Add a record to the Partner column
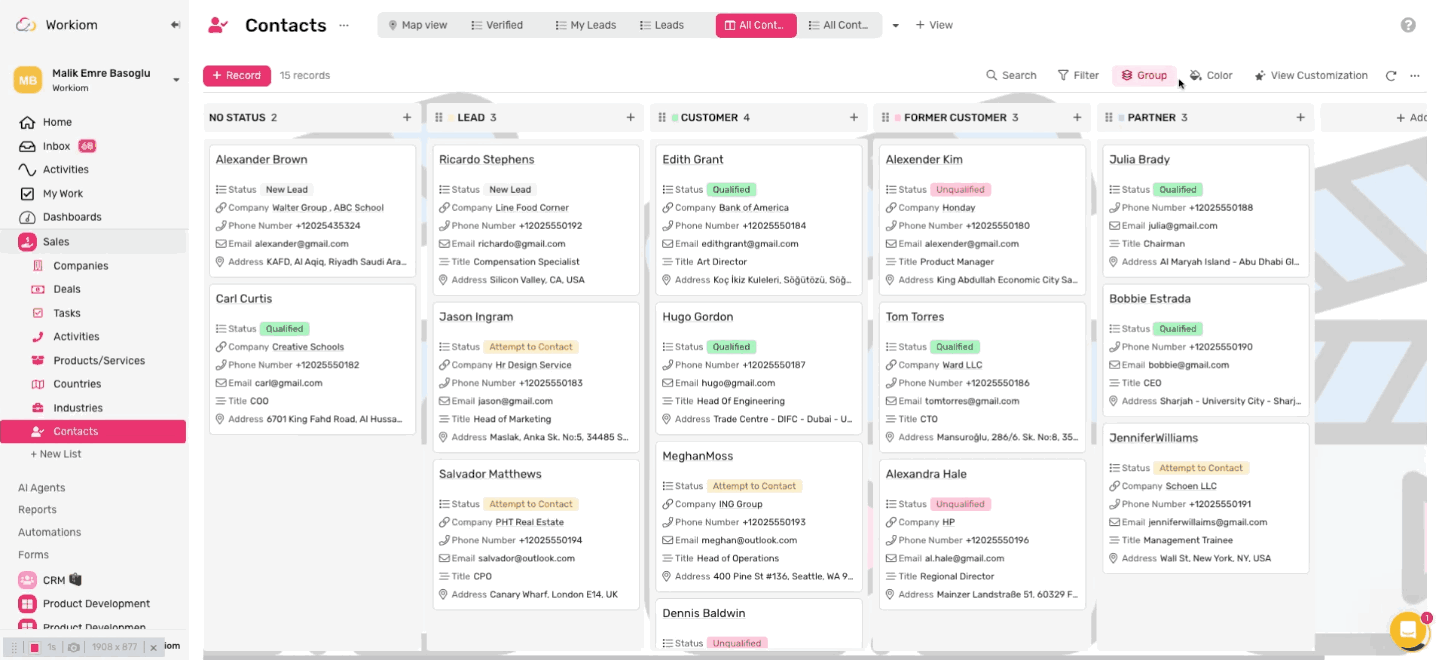Image resolution: width=1436 pixels, height=660 pixels. click(1300, 117)
